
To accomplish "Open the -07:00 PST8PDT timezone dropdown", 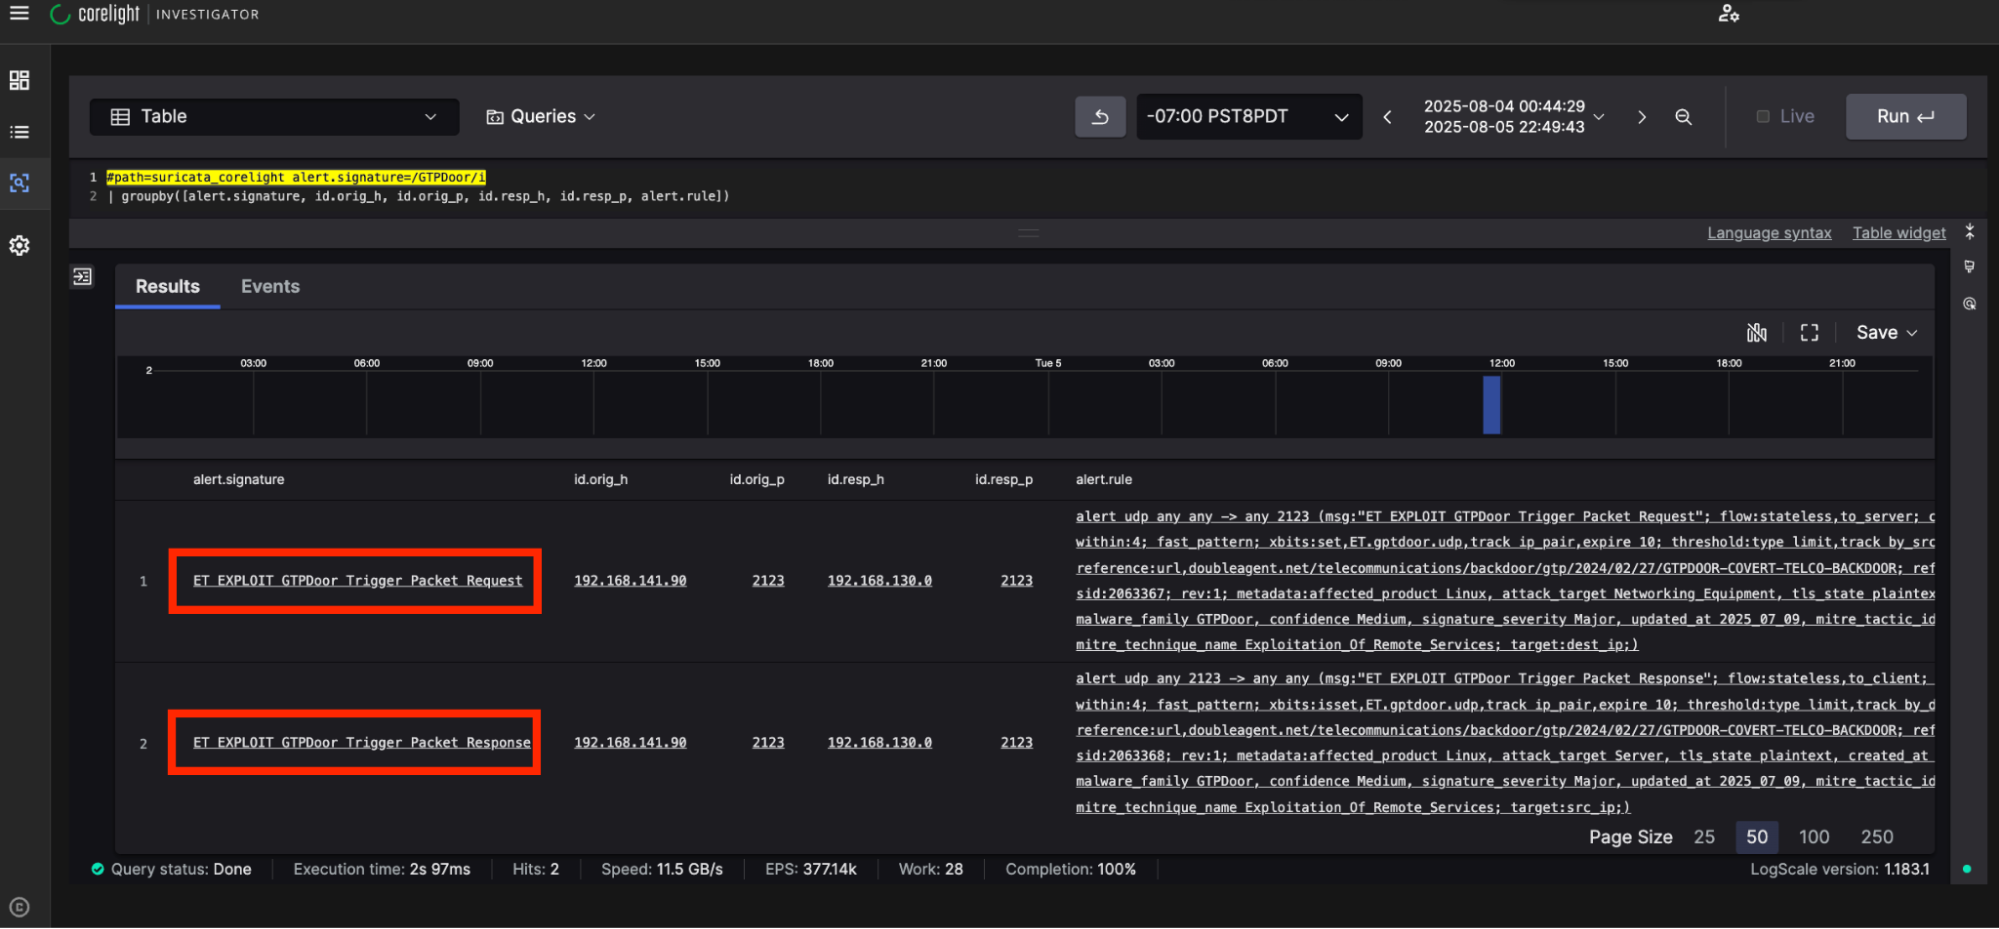I will click(1248, 117).
